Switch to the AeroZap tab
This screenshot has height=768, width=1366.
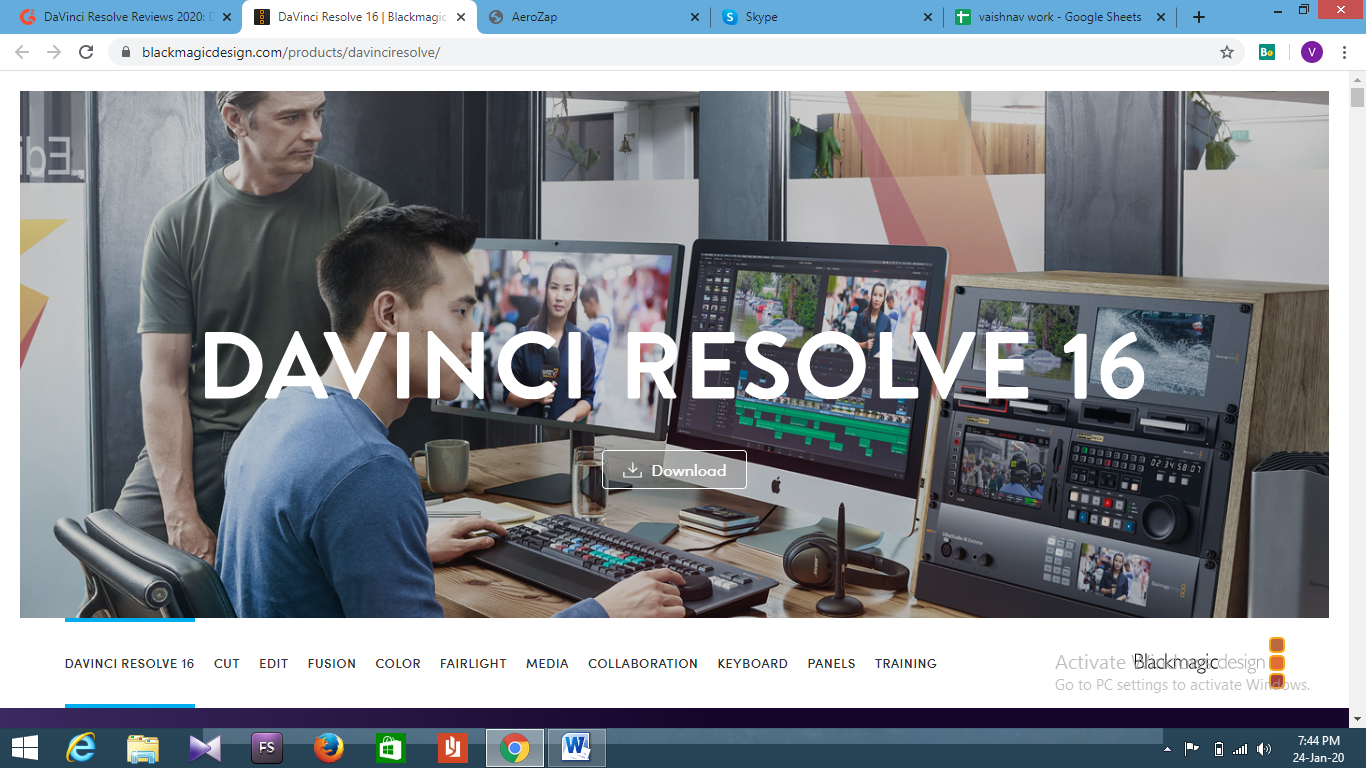(592, 17)
